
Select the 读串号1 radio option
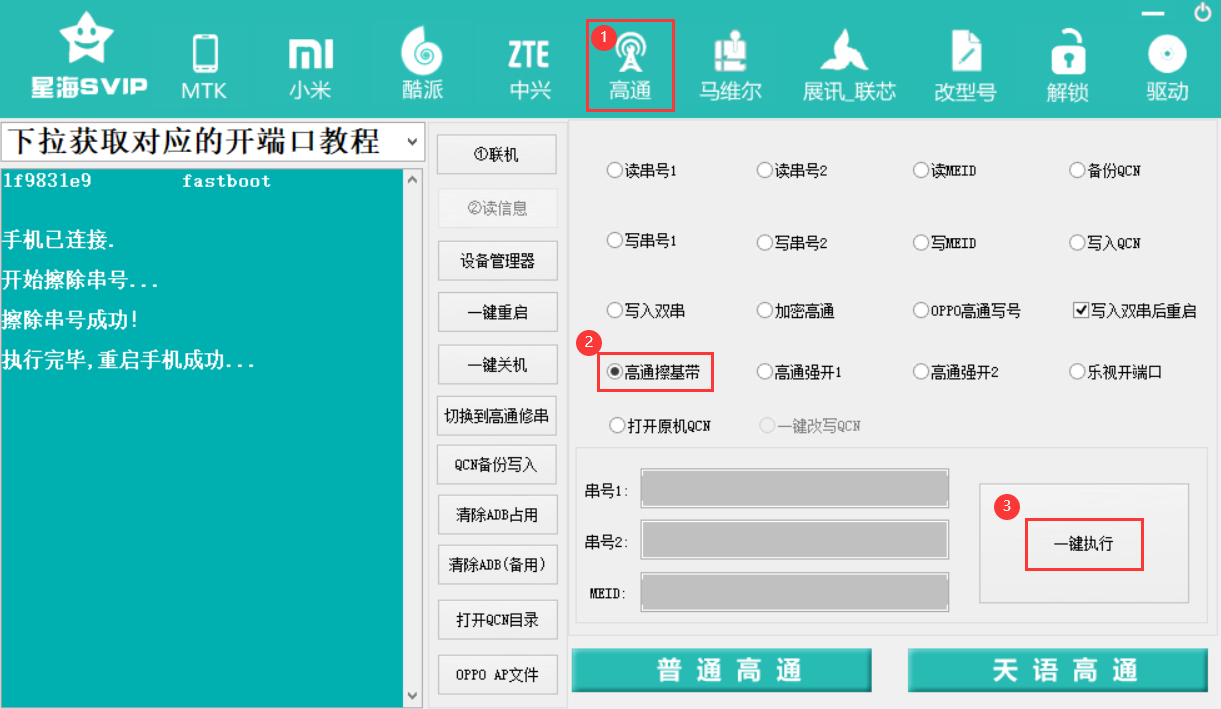642,170
